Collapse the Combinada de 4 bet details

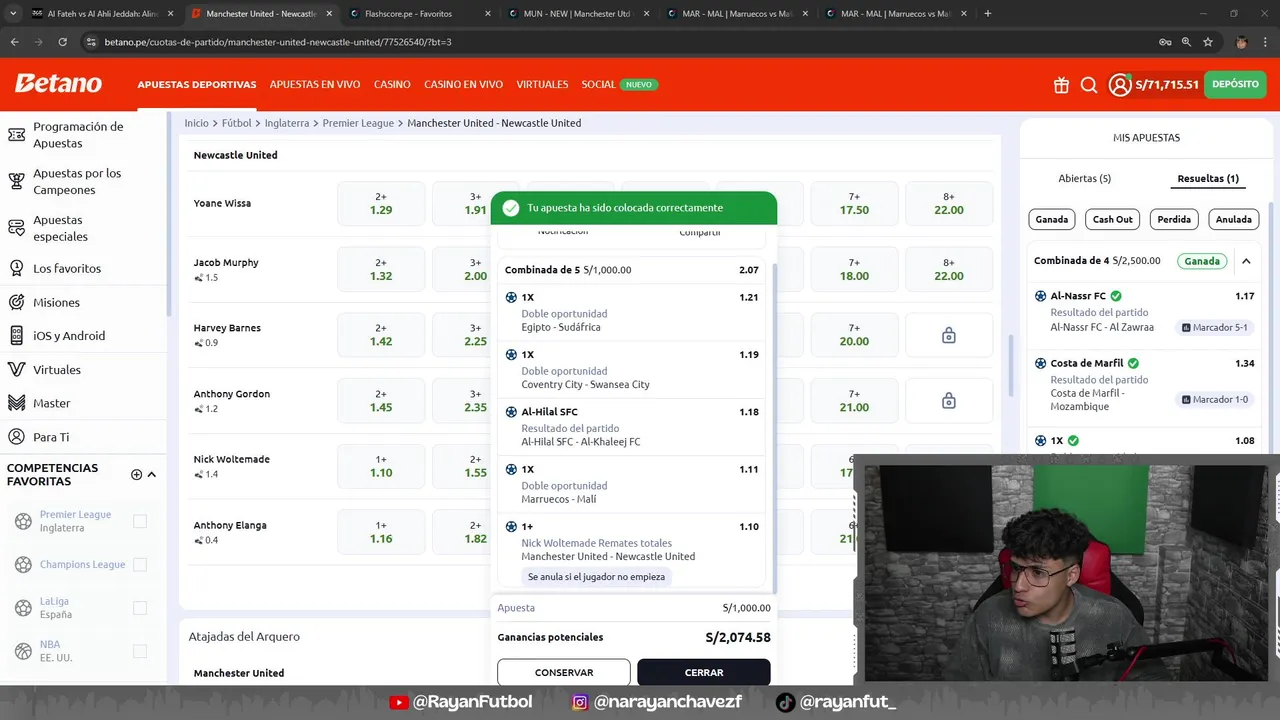(x=1246, y=261)
